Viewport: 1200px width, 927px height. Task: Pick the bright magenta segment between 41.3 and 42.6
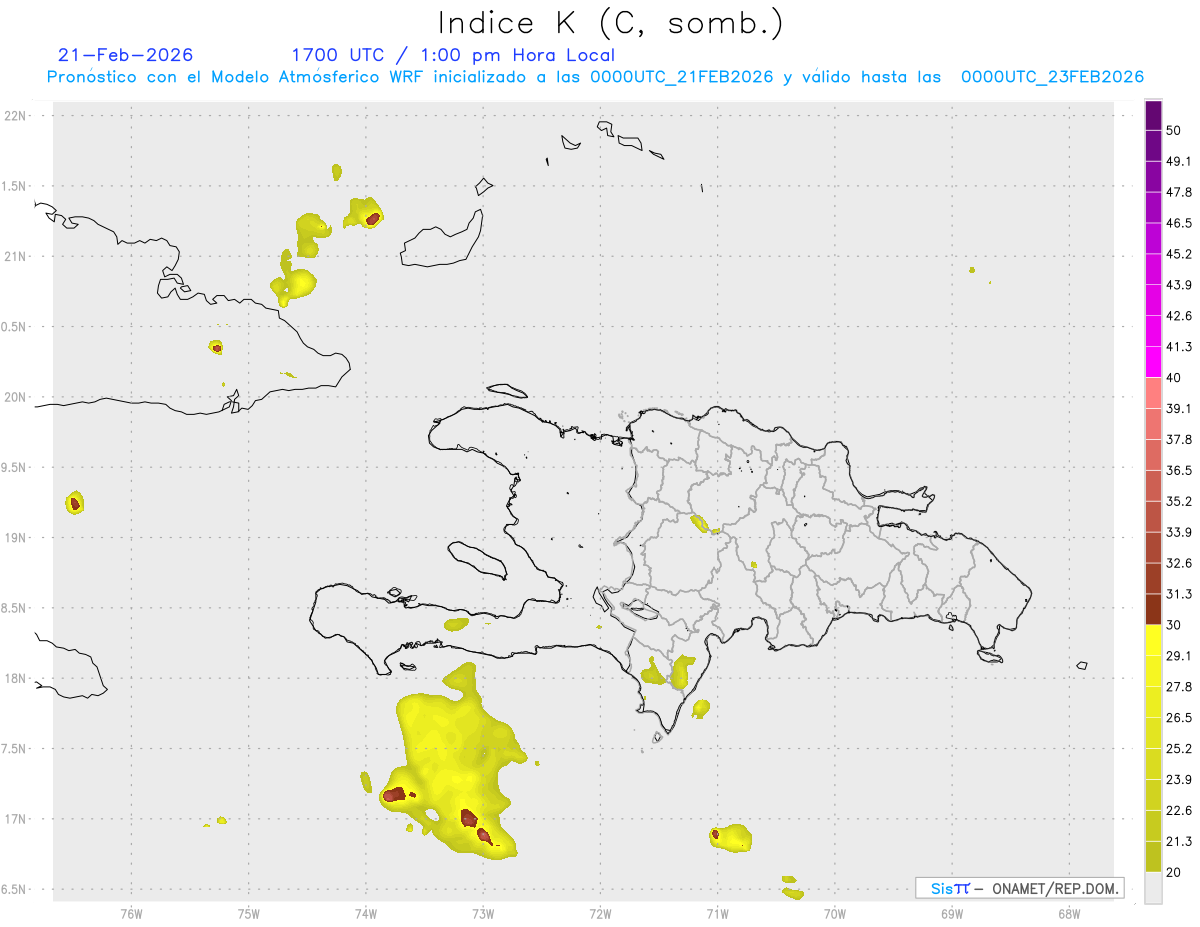[1153, 331]
